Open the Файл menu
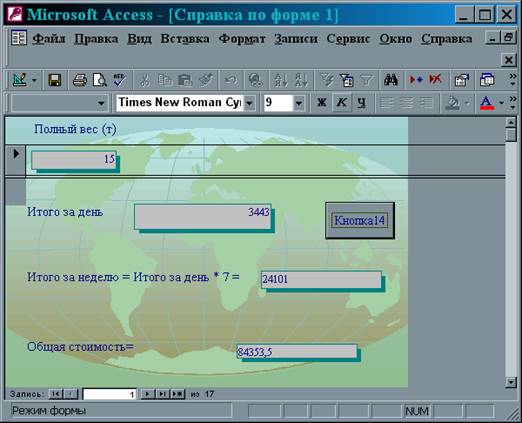522x423 pixels. pos(49,39)
